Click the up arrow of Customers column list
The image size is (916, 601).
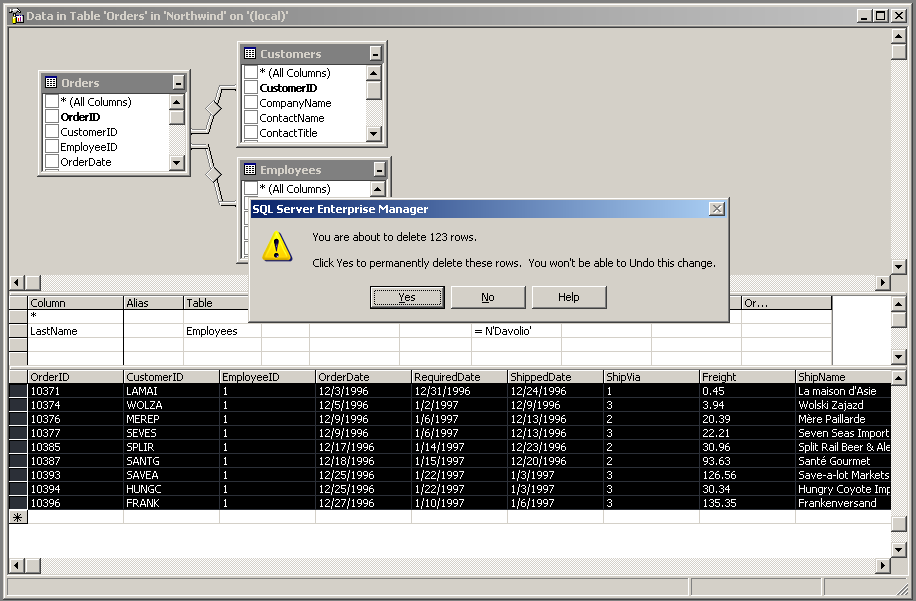tap(374, 72)
